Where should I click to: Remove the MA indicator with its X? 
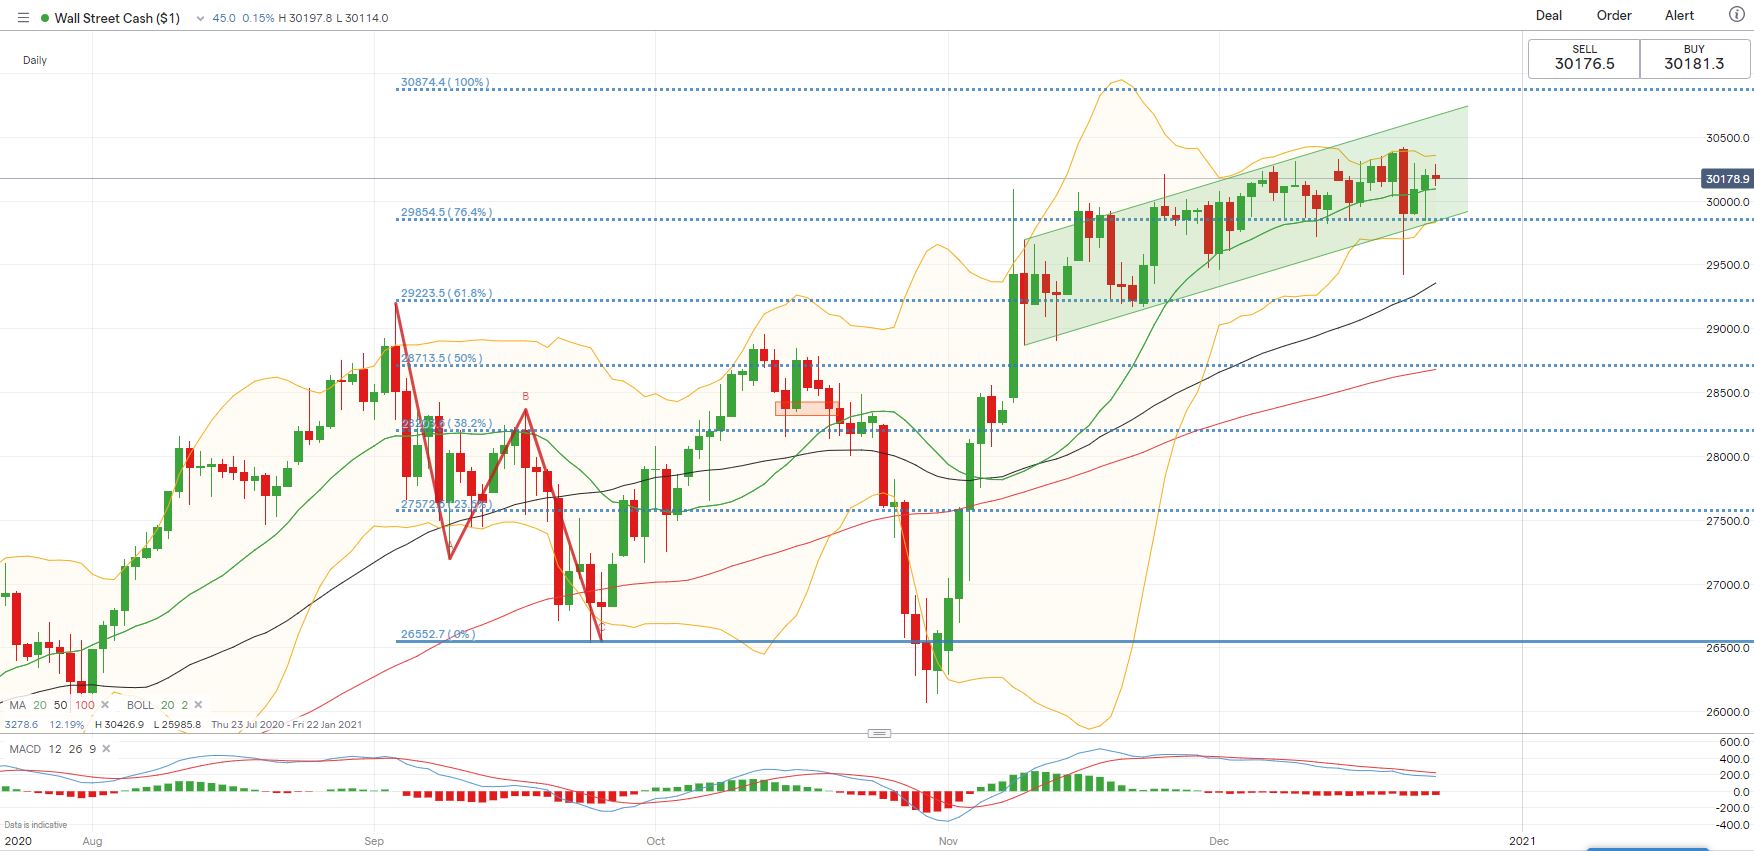[x=105, y=705]
